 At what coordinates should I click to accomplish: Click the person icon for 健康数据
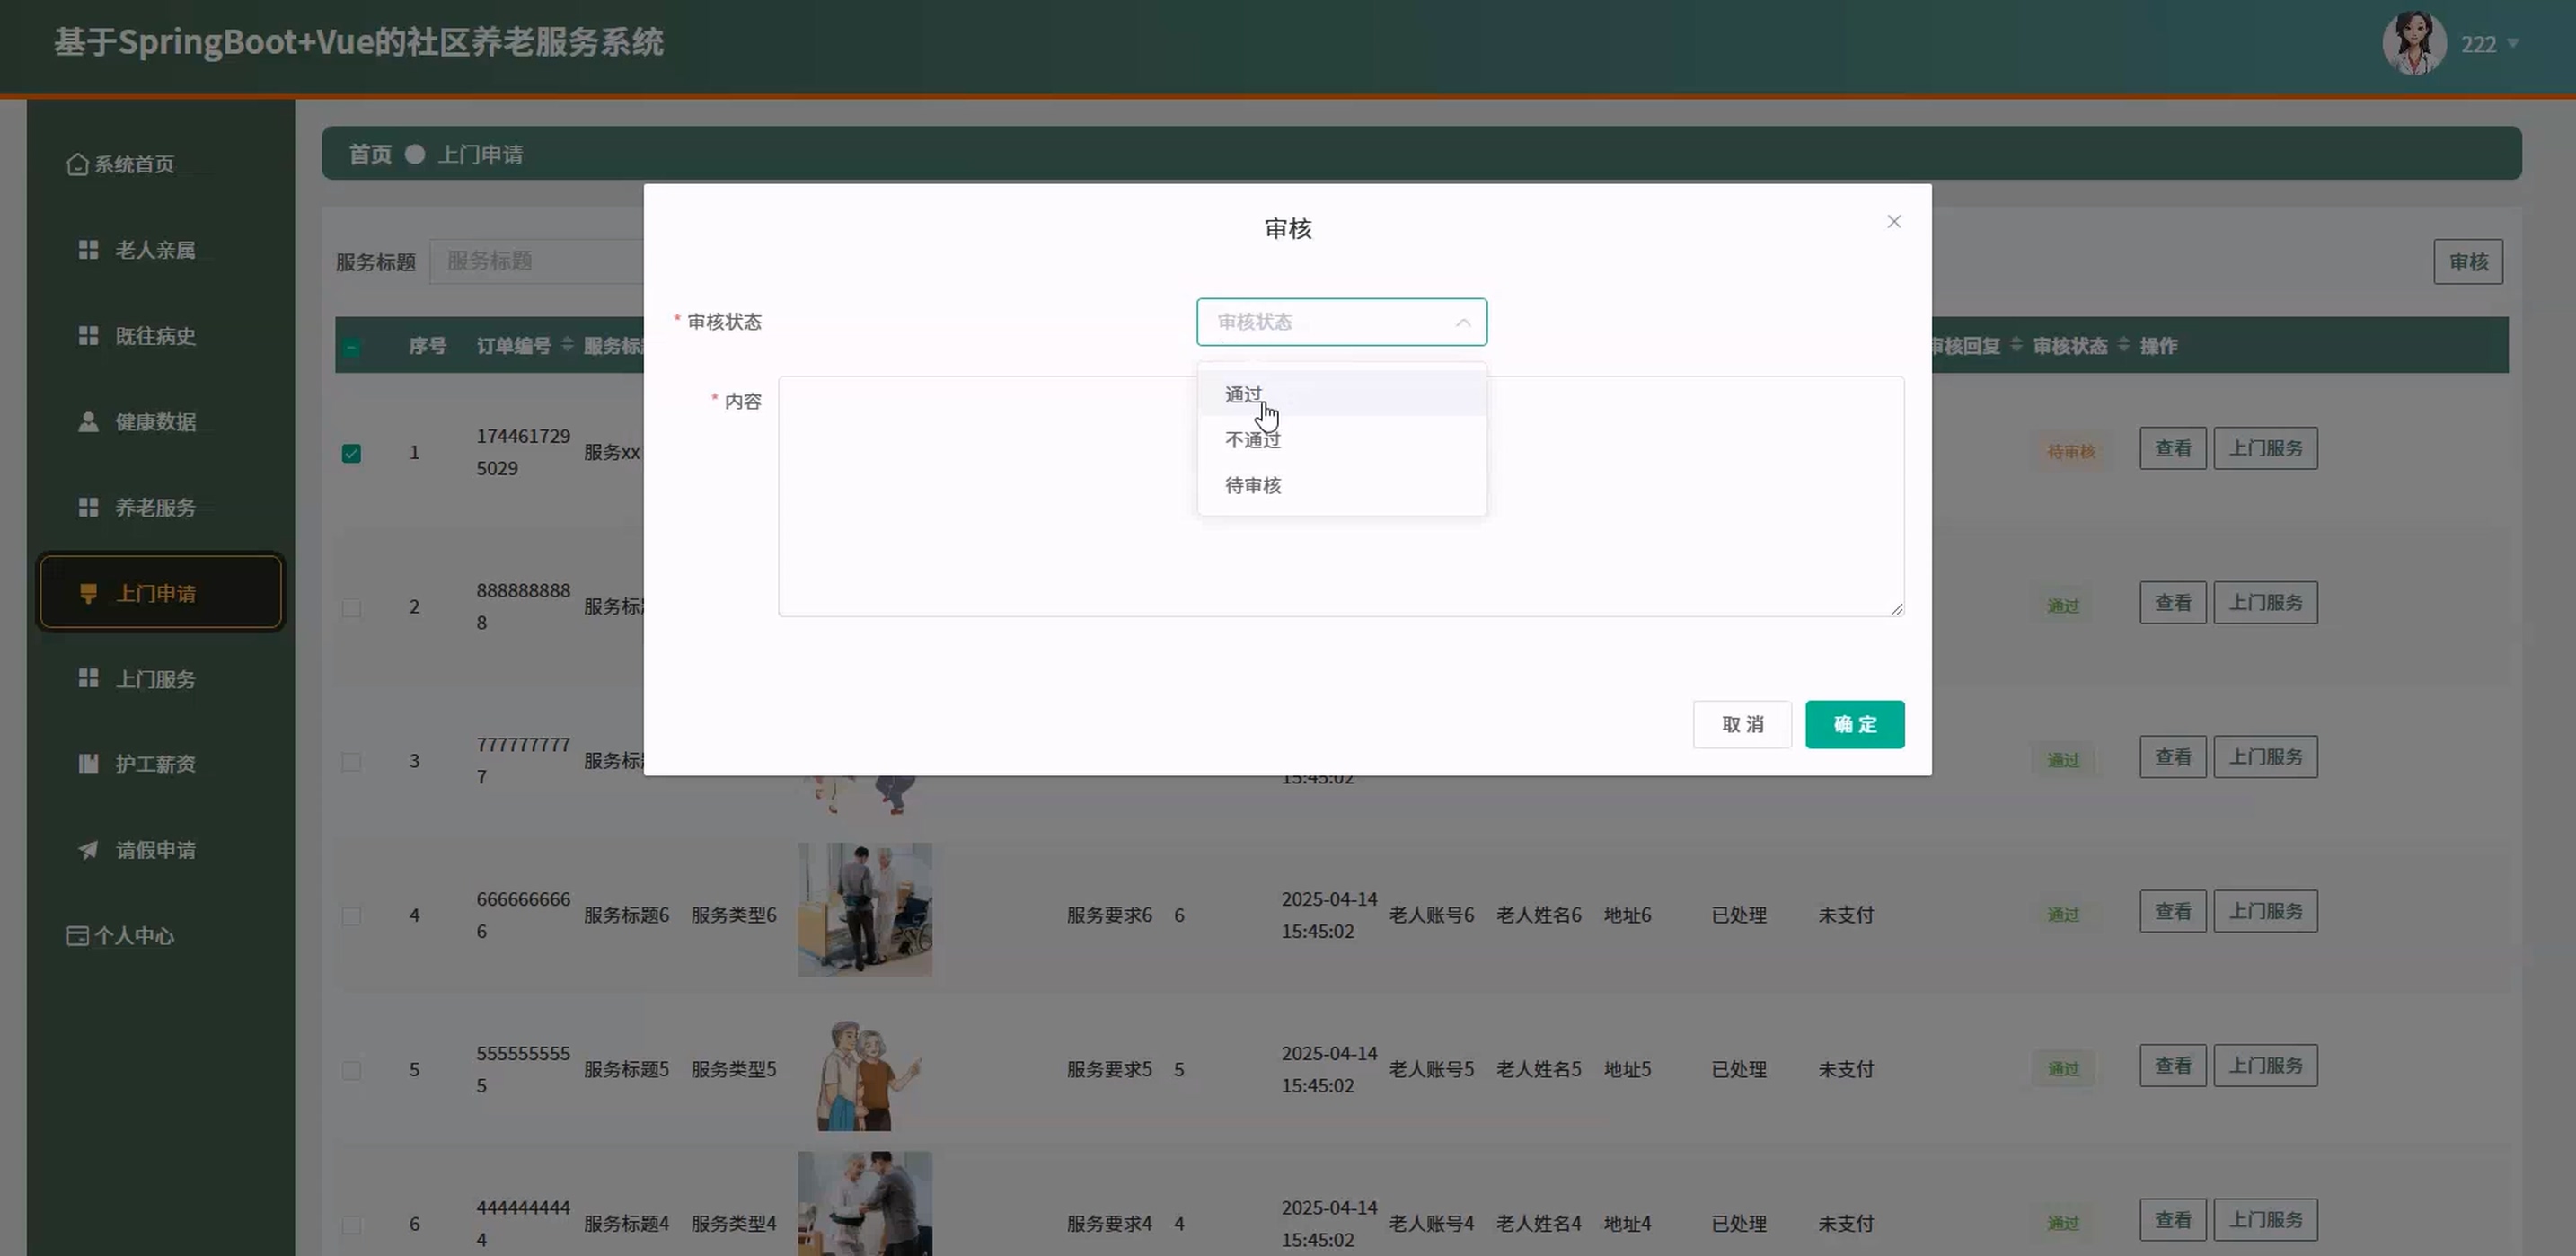point(88,422)
